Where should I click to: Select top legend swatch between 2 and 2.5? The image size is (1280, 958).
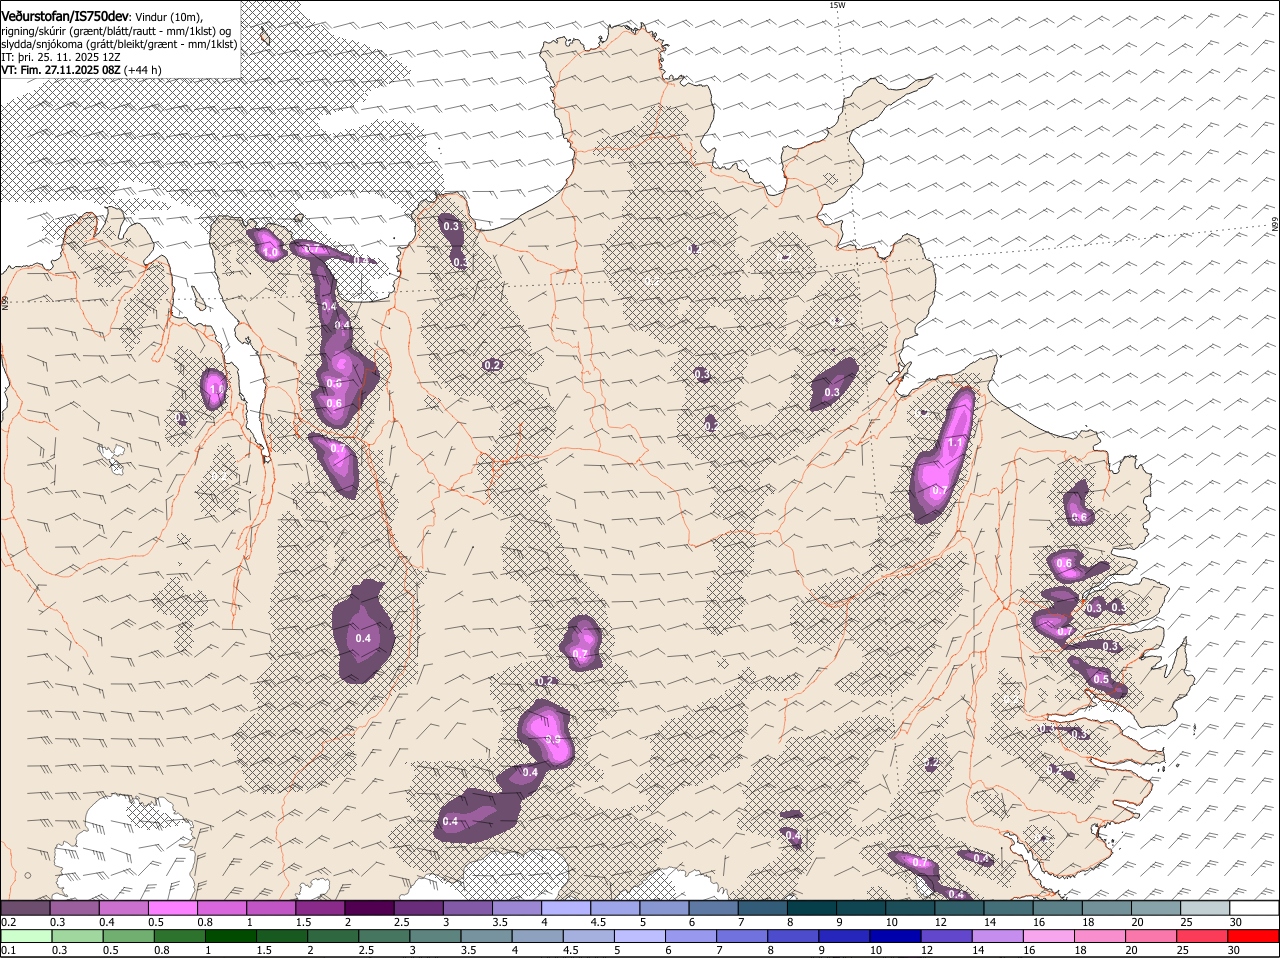click(370, 907)
